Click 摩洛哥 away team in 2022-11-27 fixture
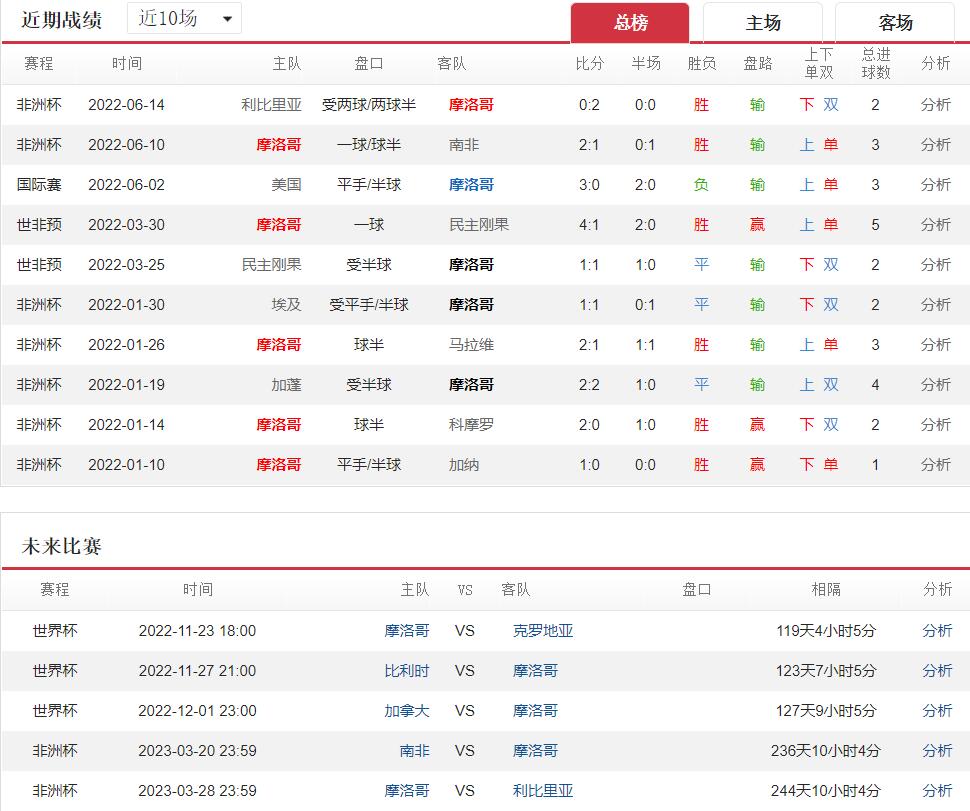 pyautogui.click(x=535, y=671)
